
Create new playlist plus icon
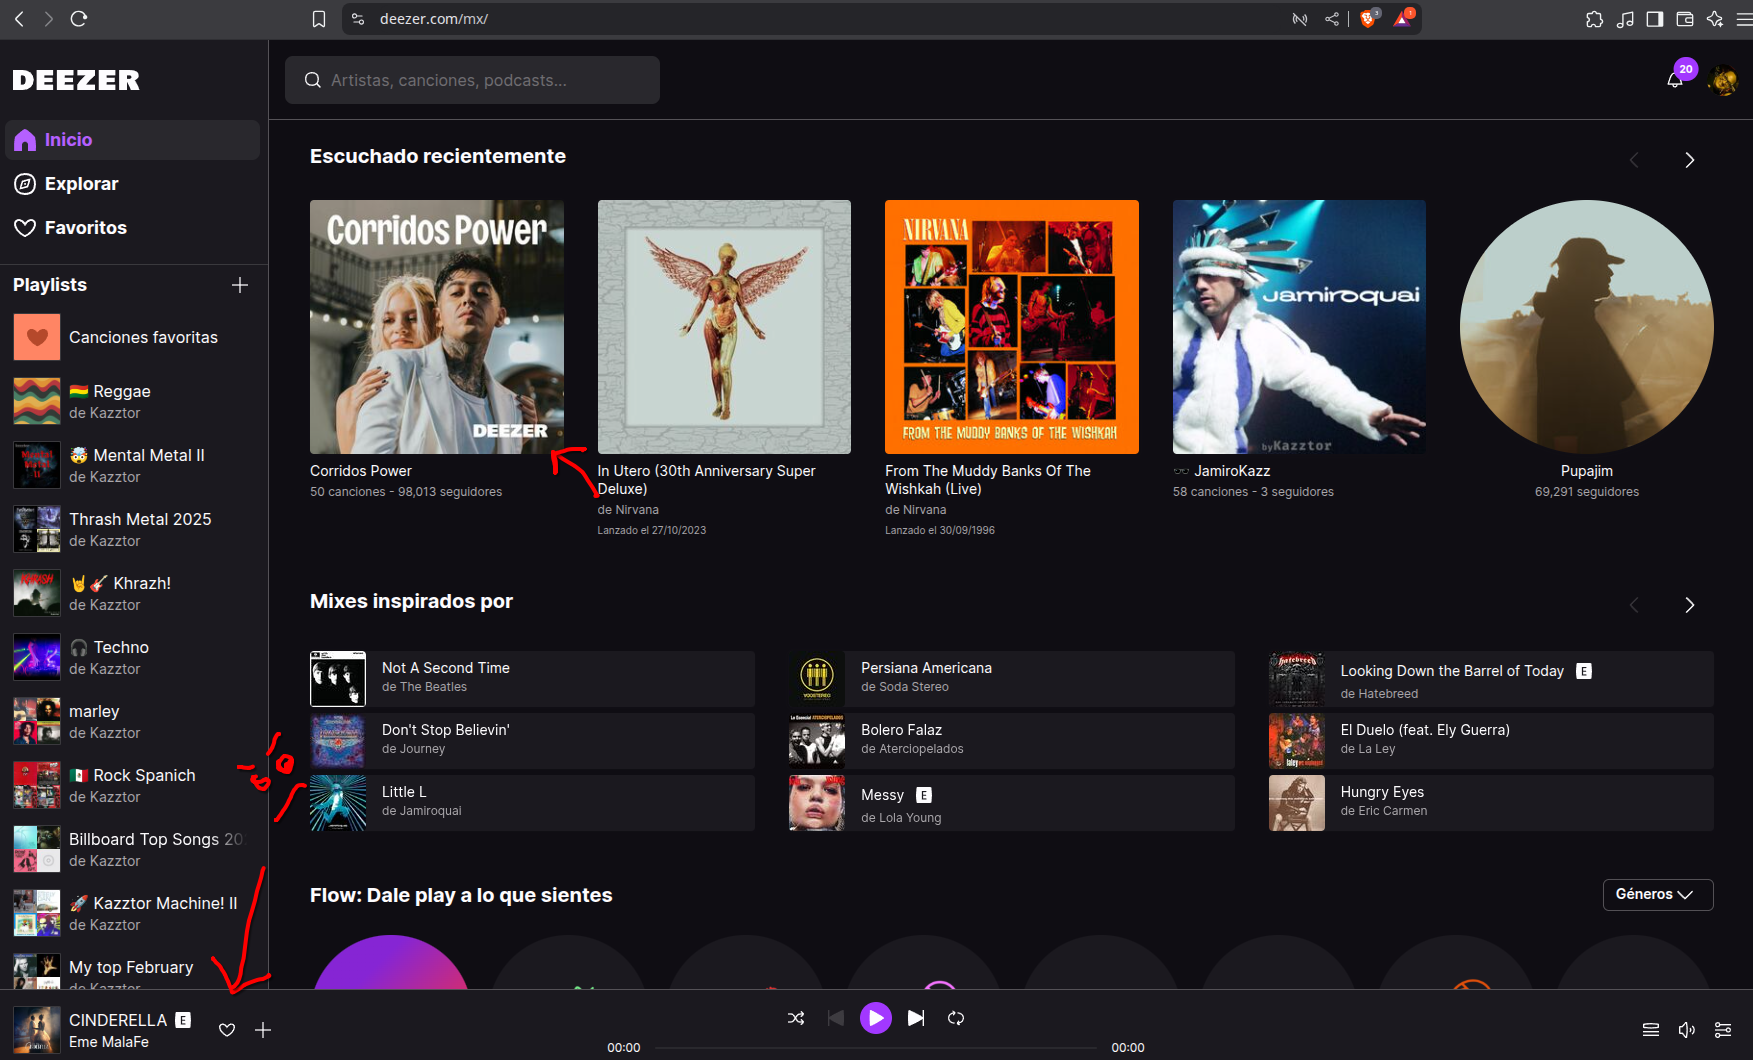click(x=240, y=285)
